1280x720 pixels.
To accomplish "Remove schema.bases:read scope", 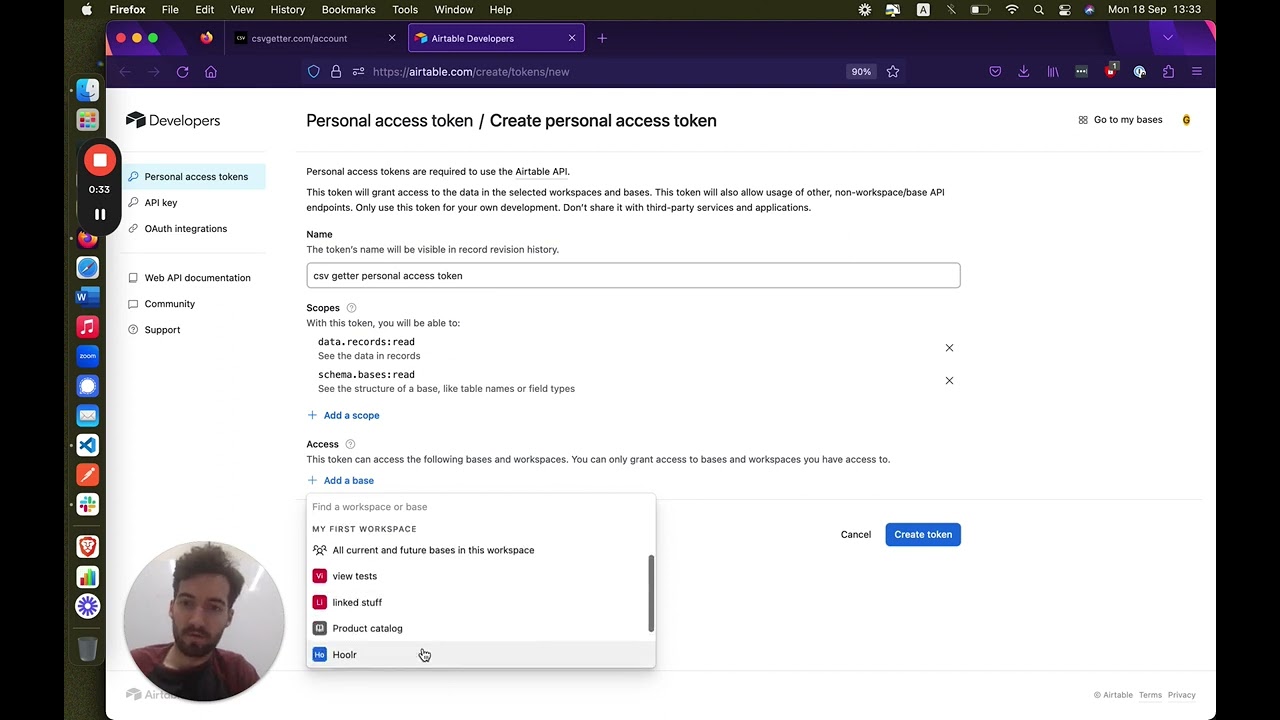I will tap(949, 381).
